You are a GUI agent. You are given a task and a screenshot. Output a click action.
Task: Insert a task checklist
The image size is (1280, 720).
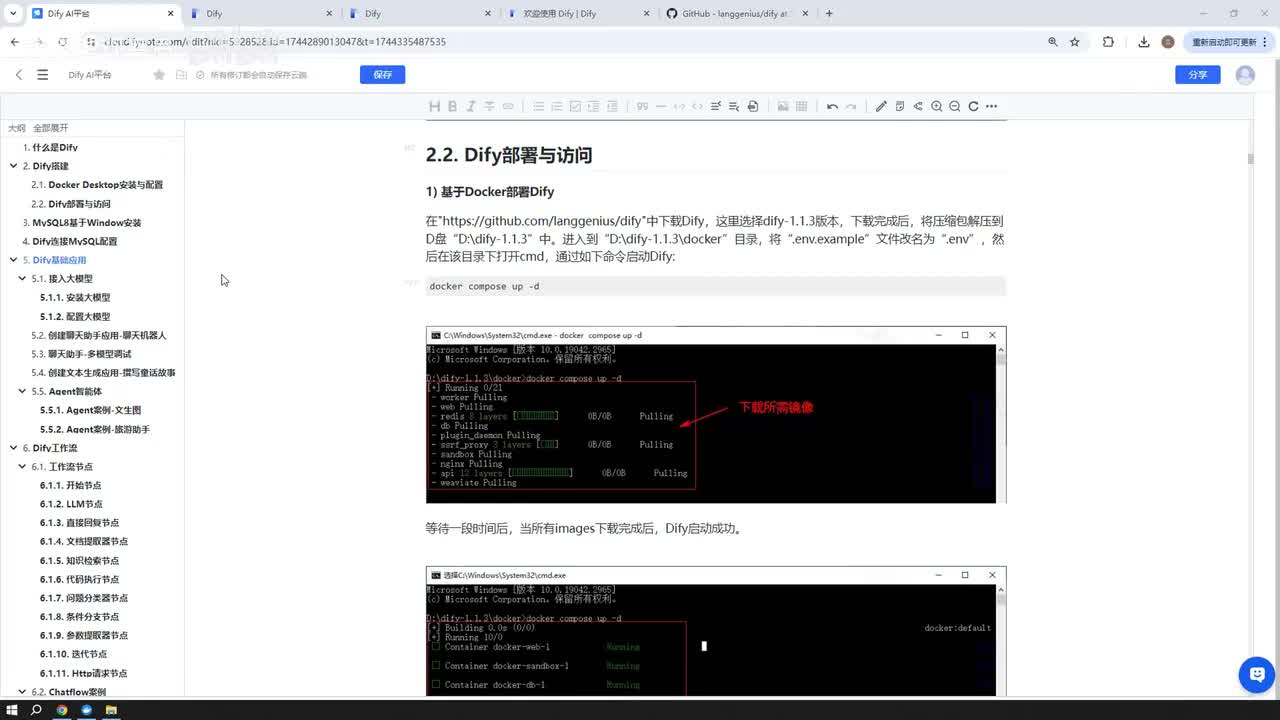(575, 106)
